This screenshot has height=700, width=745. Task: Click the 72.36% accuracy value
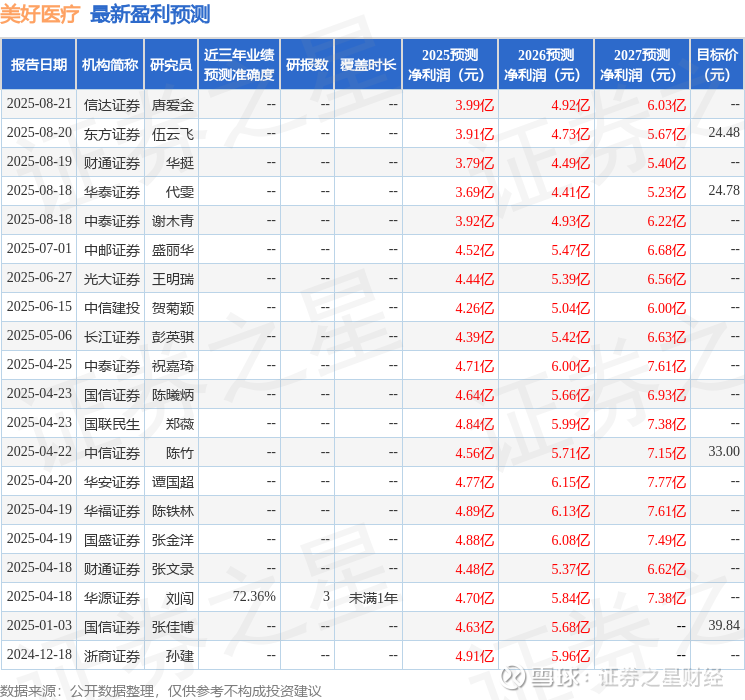point(254,596)
